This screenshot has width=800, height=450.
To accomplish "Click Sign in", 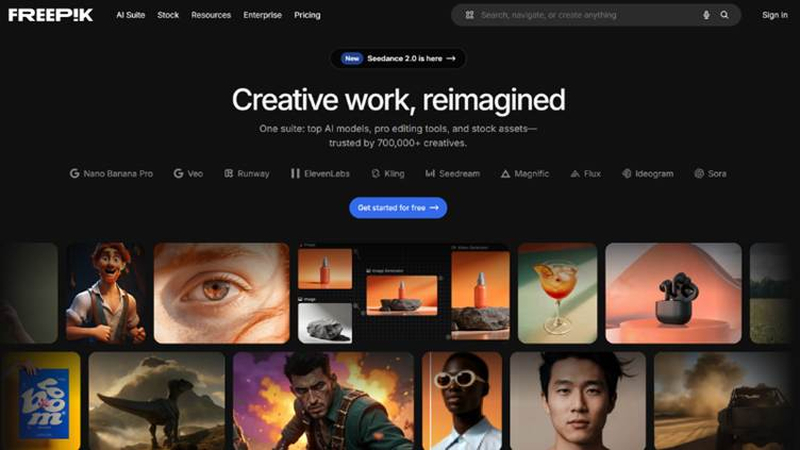I will click(774, 15).
